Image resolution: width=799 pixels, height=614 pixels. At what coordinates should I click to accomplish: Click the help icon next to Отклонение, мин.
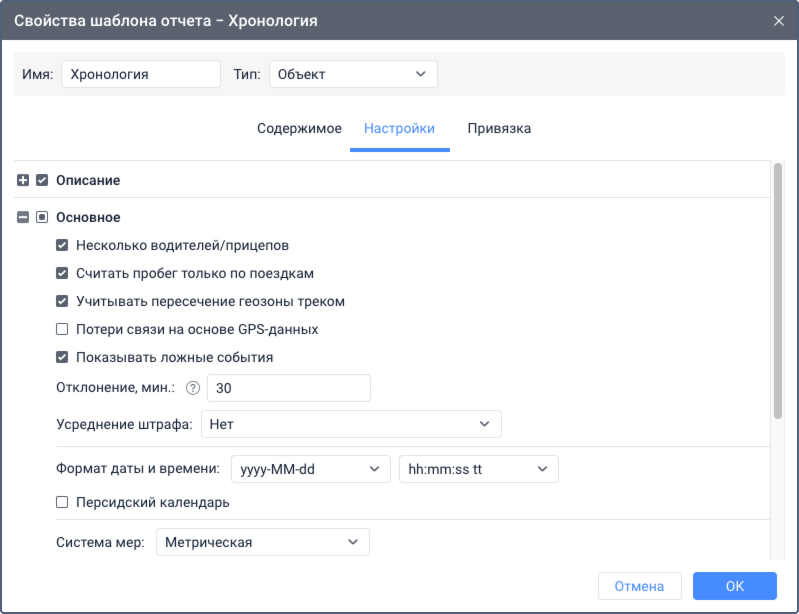[193, 388]
